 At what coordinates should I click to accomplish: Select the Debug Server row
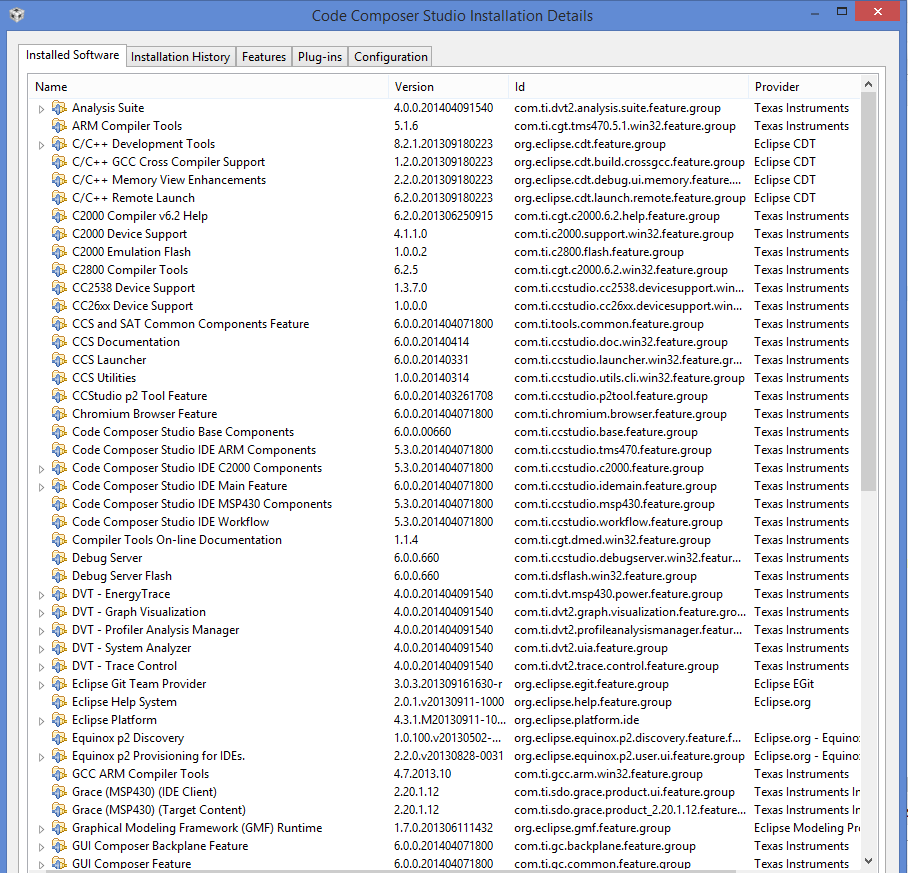tap(445, 558)
